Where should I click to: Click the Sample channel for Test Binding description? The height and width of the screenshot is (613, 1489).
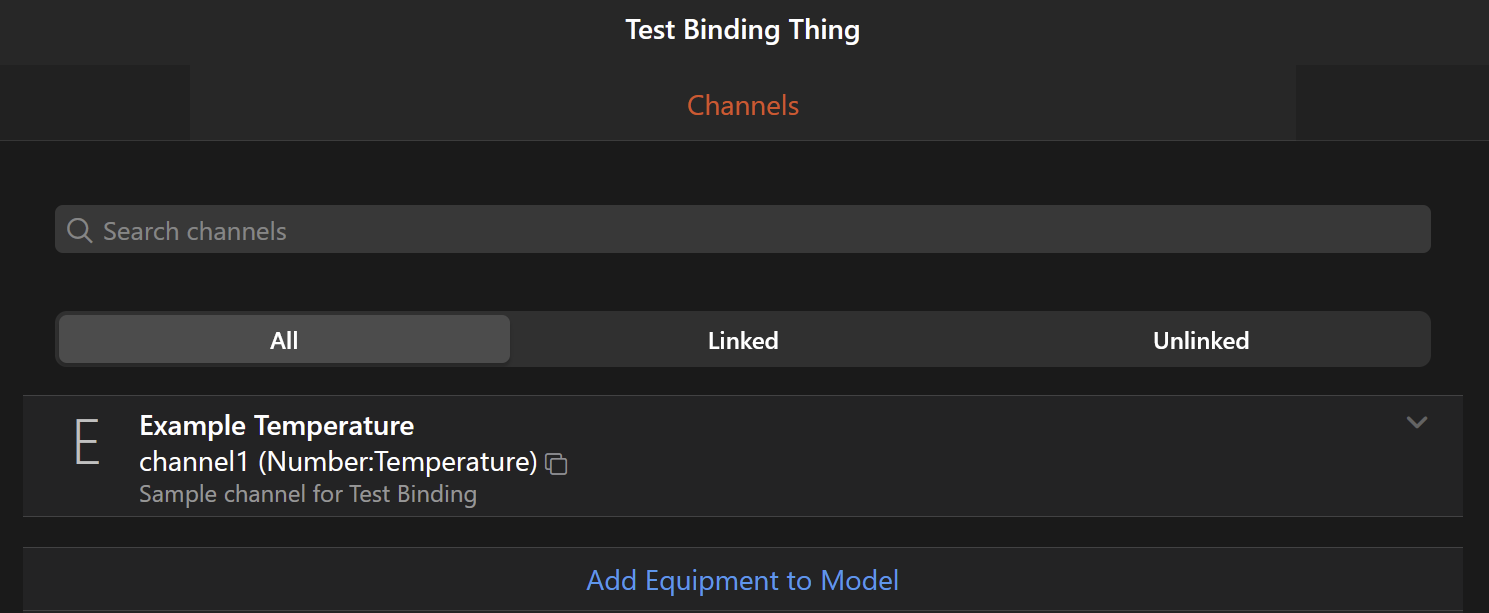(307, 494)
